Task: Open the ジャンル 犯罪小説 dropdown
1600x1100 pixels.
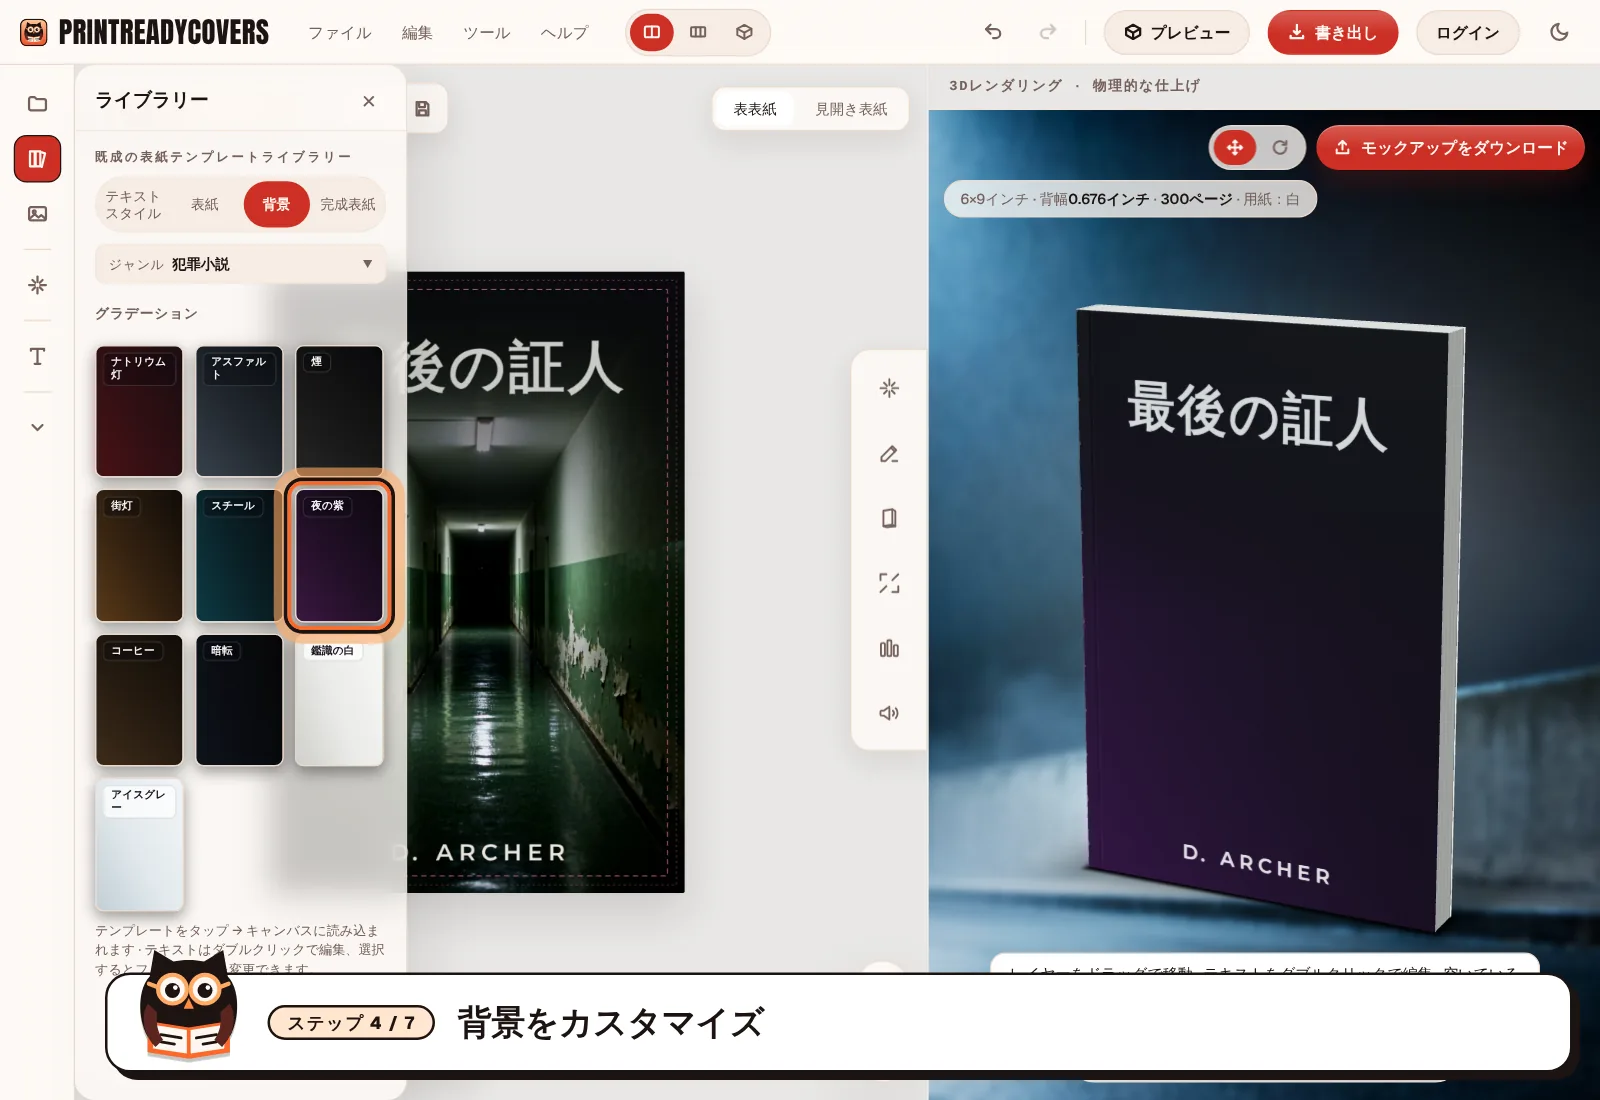Action: [x=241, y=264]
